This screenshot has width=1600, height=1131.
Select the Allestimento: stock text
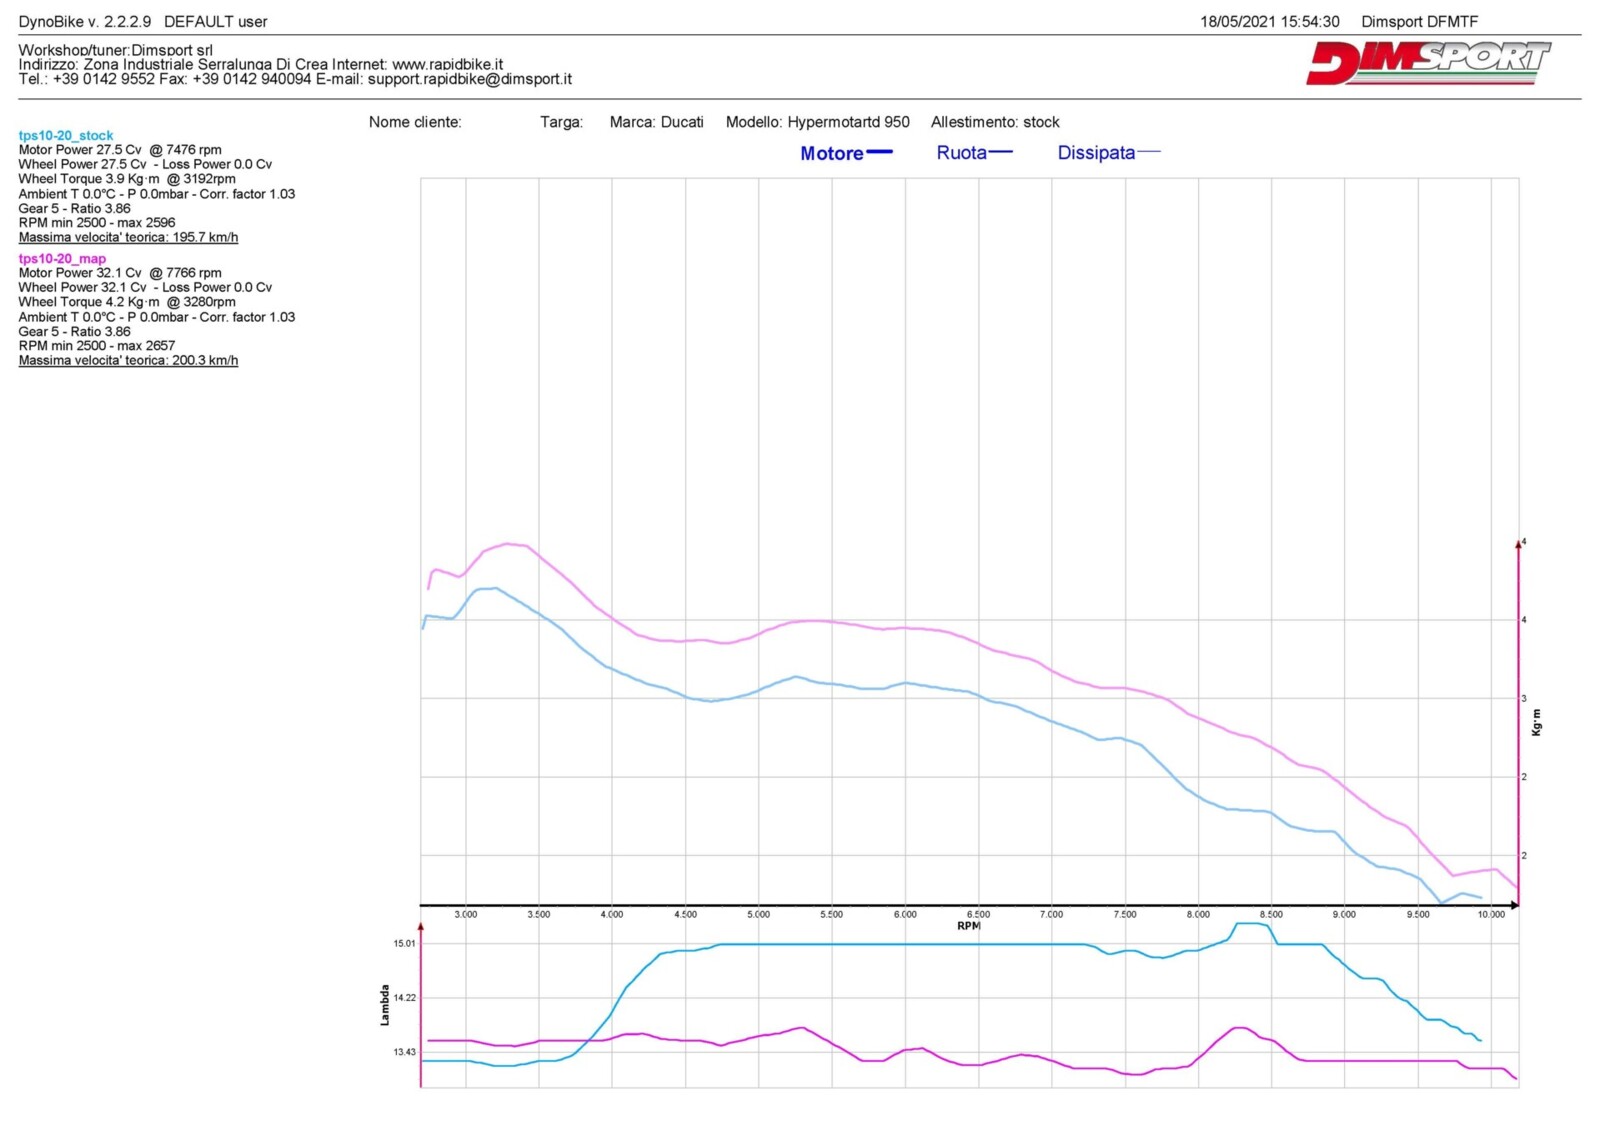pyautogui.click(x=995, y=122)
